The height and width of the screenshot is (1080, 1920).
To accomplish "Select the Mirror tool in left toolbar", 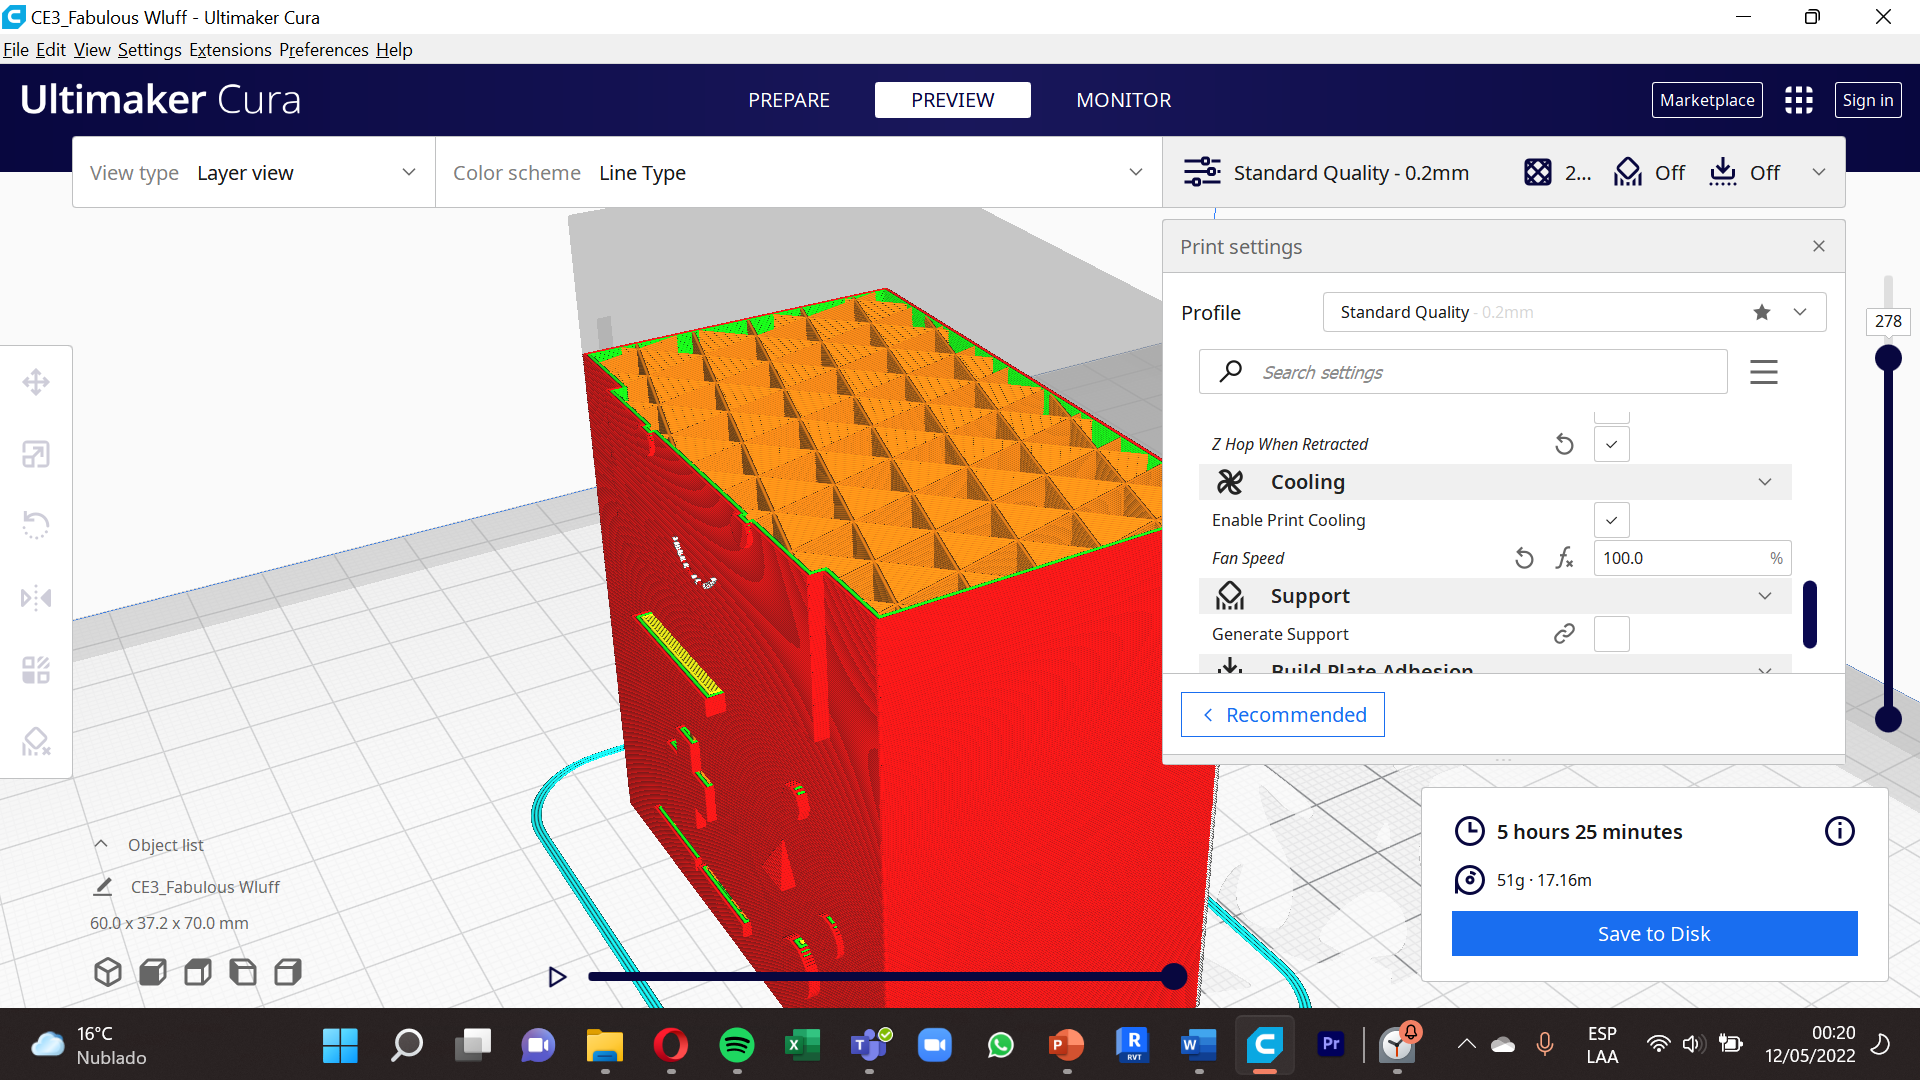I will tap(36, 598).
